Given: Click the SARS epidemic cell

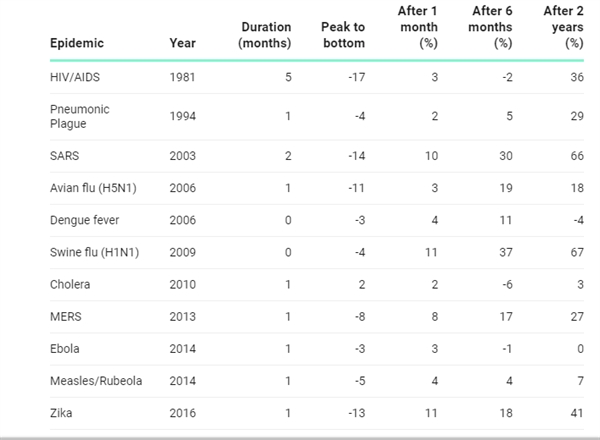Looking at the screenshot, I should (65, 156).
